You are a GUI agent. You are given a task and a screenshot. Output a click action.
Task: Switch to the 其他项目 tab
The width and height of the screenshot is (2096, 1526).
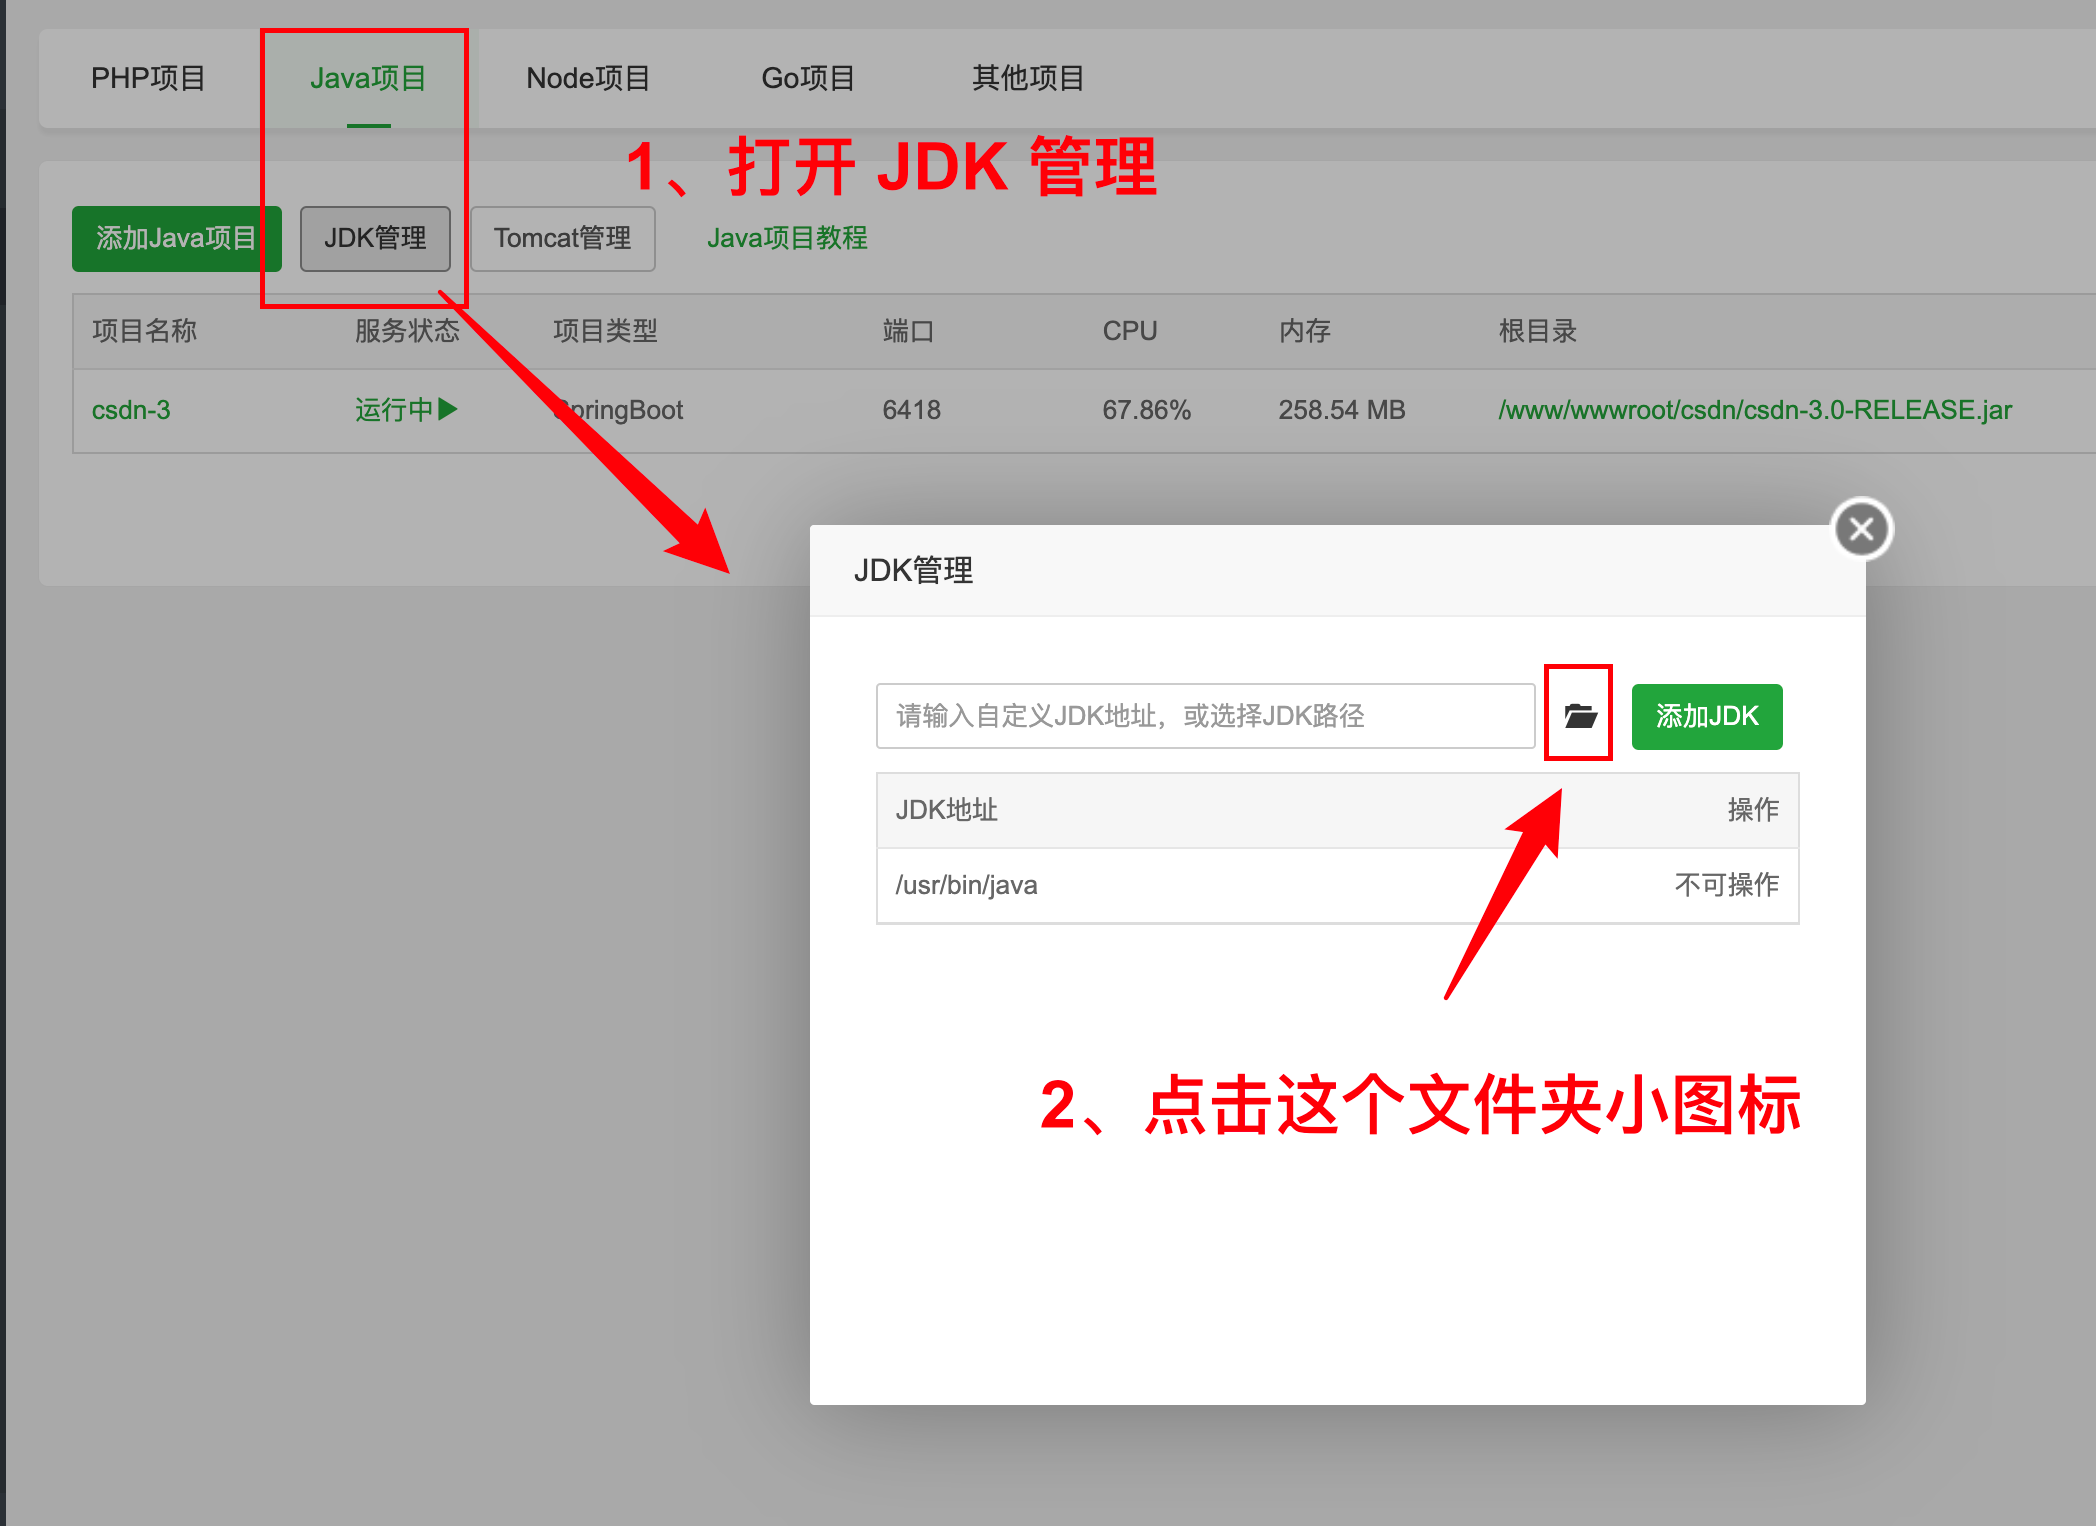click(x=1027, y=78)
